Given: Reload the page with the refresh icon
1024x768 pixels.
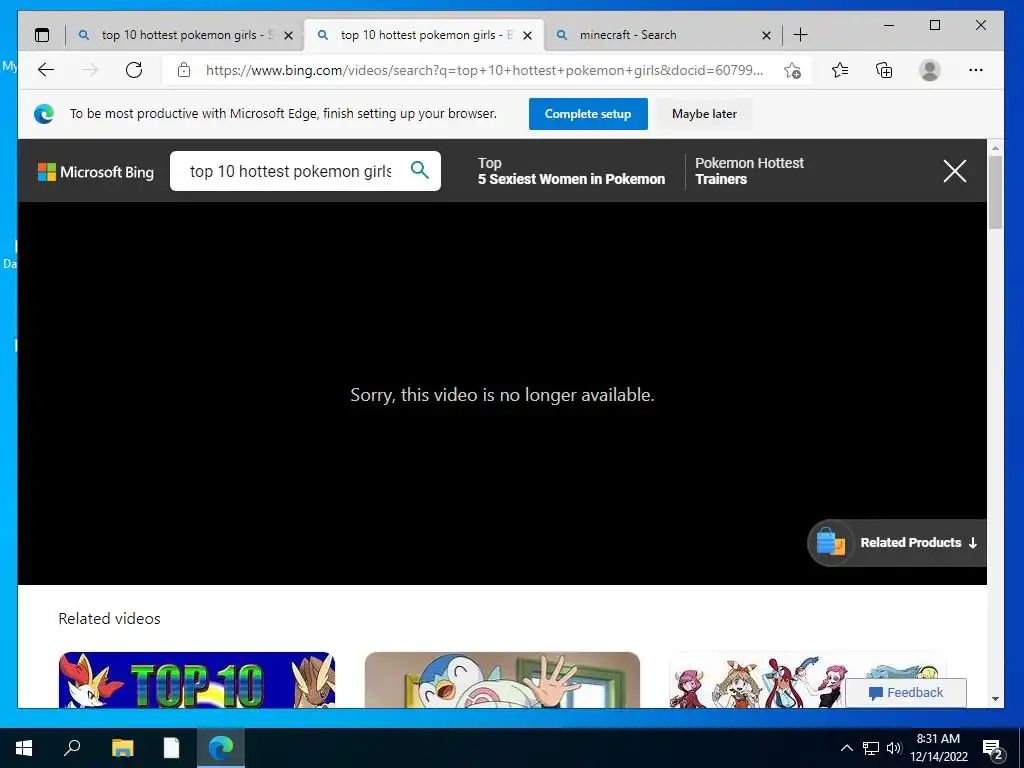Looking at the screenshot, I should point(134,70).
